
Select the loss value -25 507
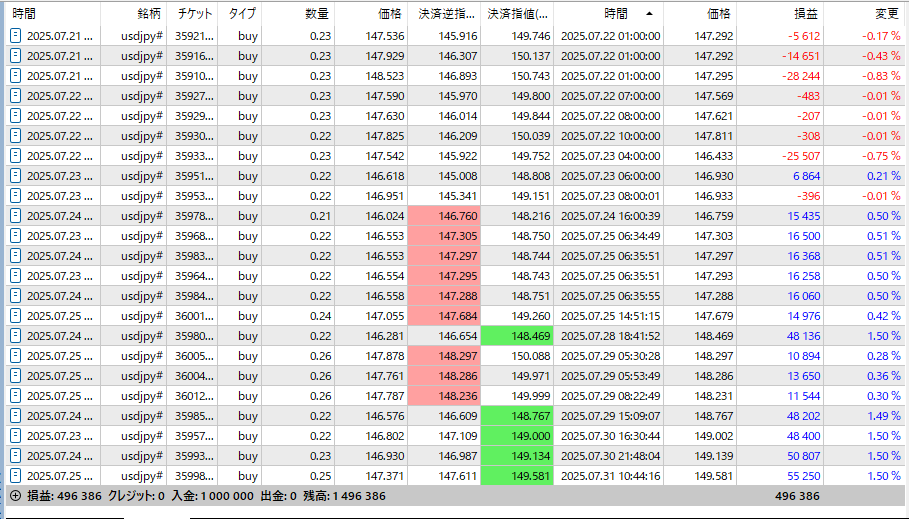tap(801, 156)
